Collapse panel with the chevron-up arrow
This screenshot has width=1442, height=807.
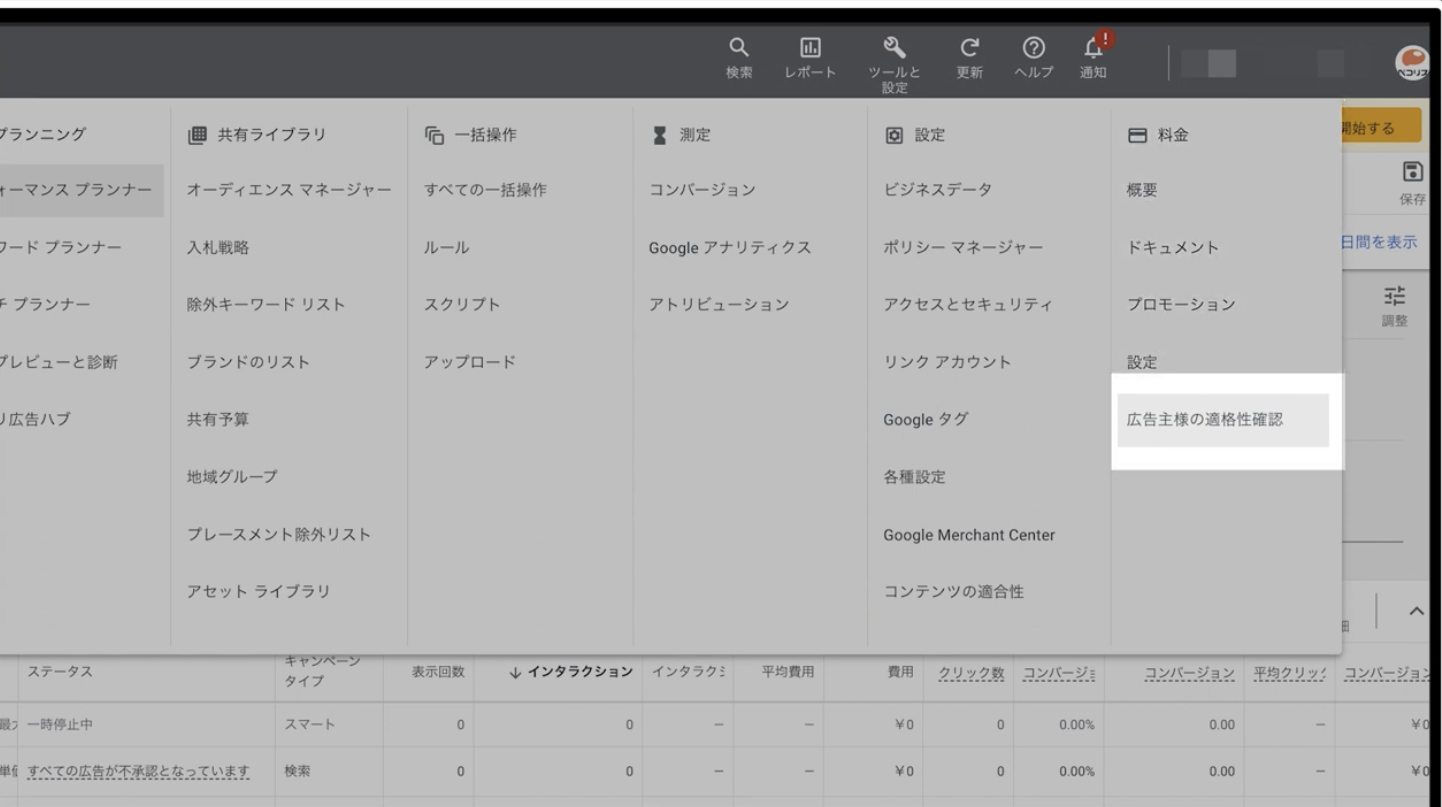coord(1417,611)
